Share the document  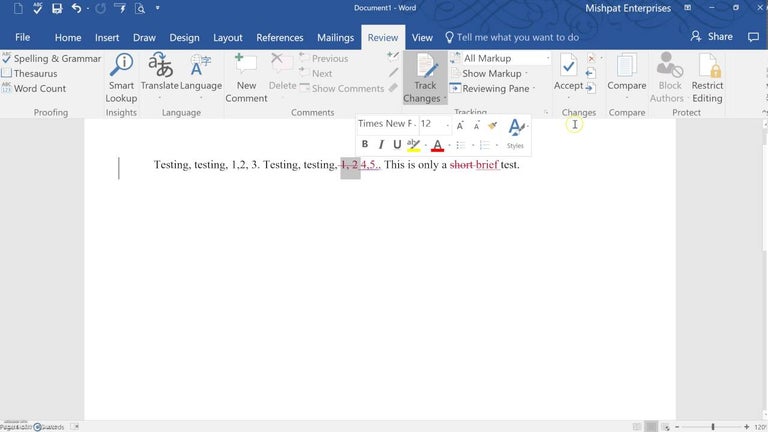pyautogui.click(x=712, y=37)
